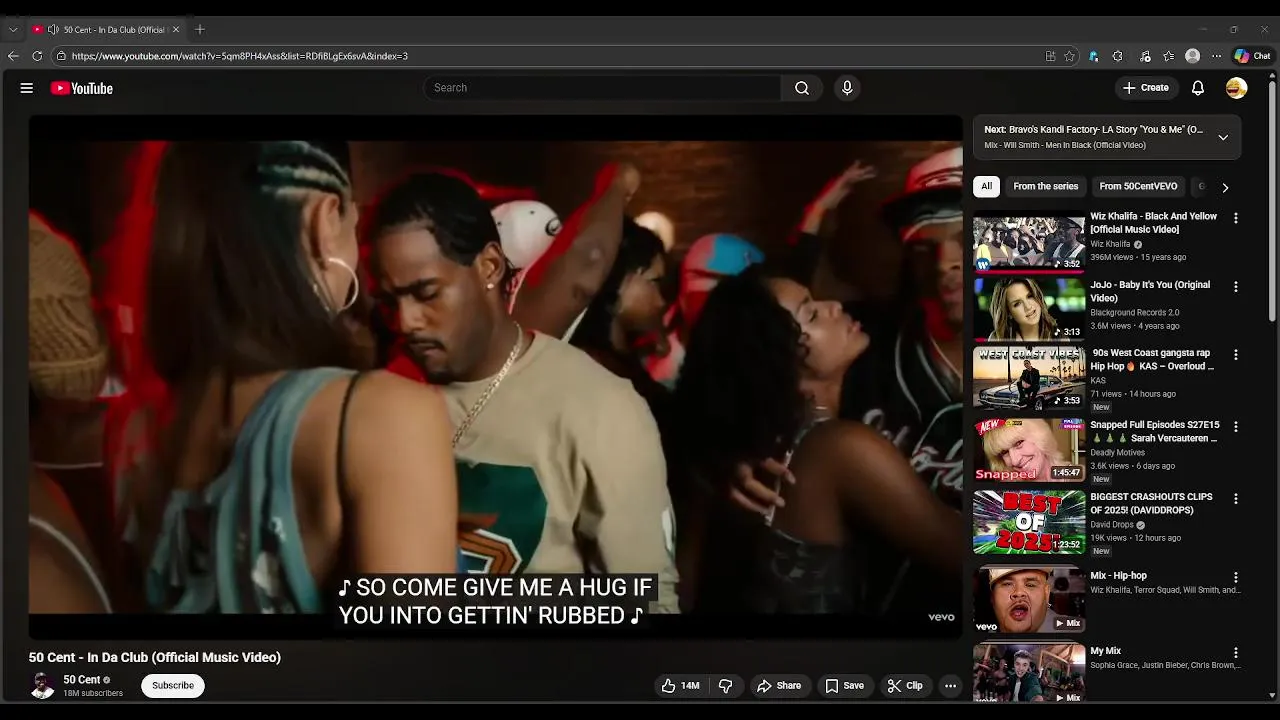
Task: Open options for 90s West Coast video
Action: (x=1235, y=355)
